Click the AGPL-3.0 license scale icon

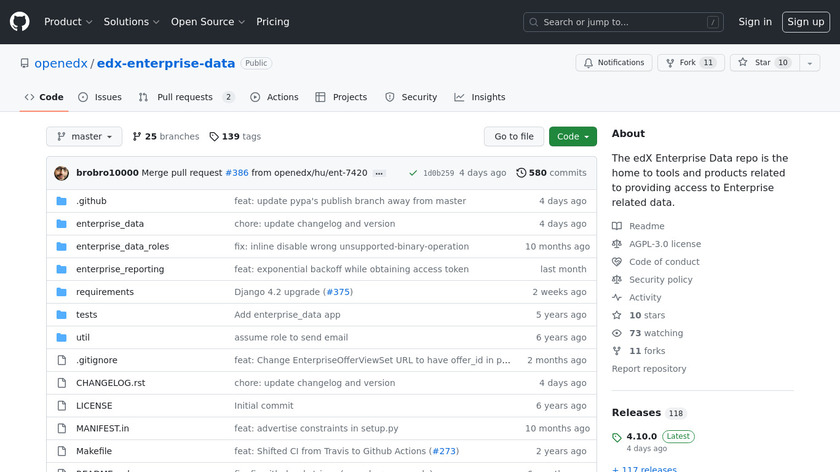click(617, 244)
